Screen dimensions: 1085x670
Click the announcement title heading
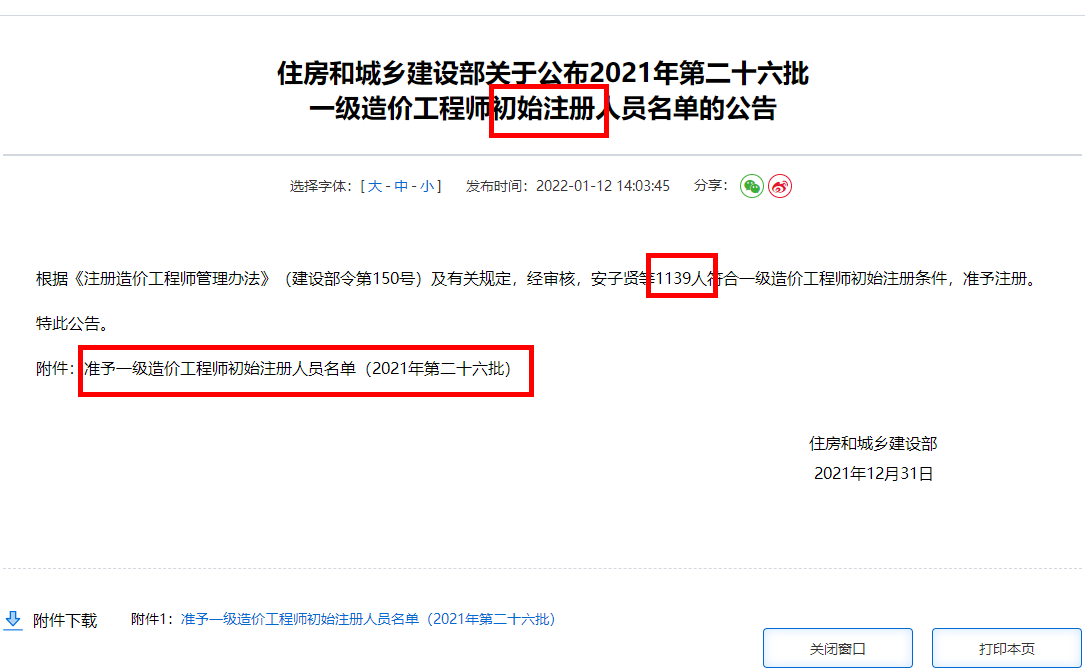[542, 91]
